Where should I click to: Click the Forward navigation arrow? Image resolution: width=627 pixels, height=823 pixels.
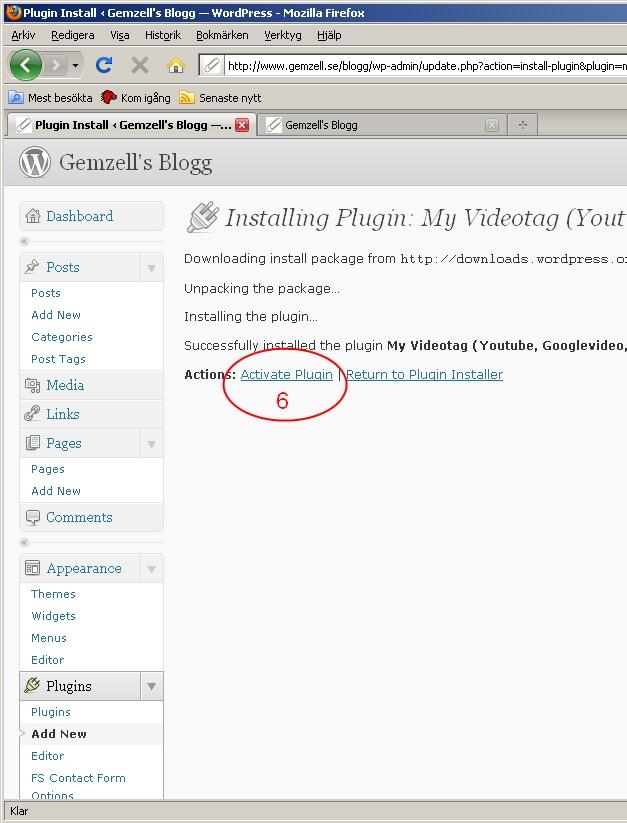55,66
